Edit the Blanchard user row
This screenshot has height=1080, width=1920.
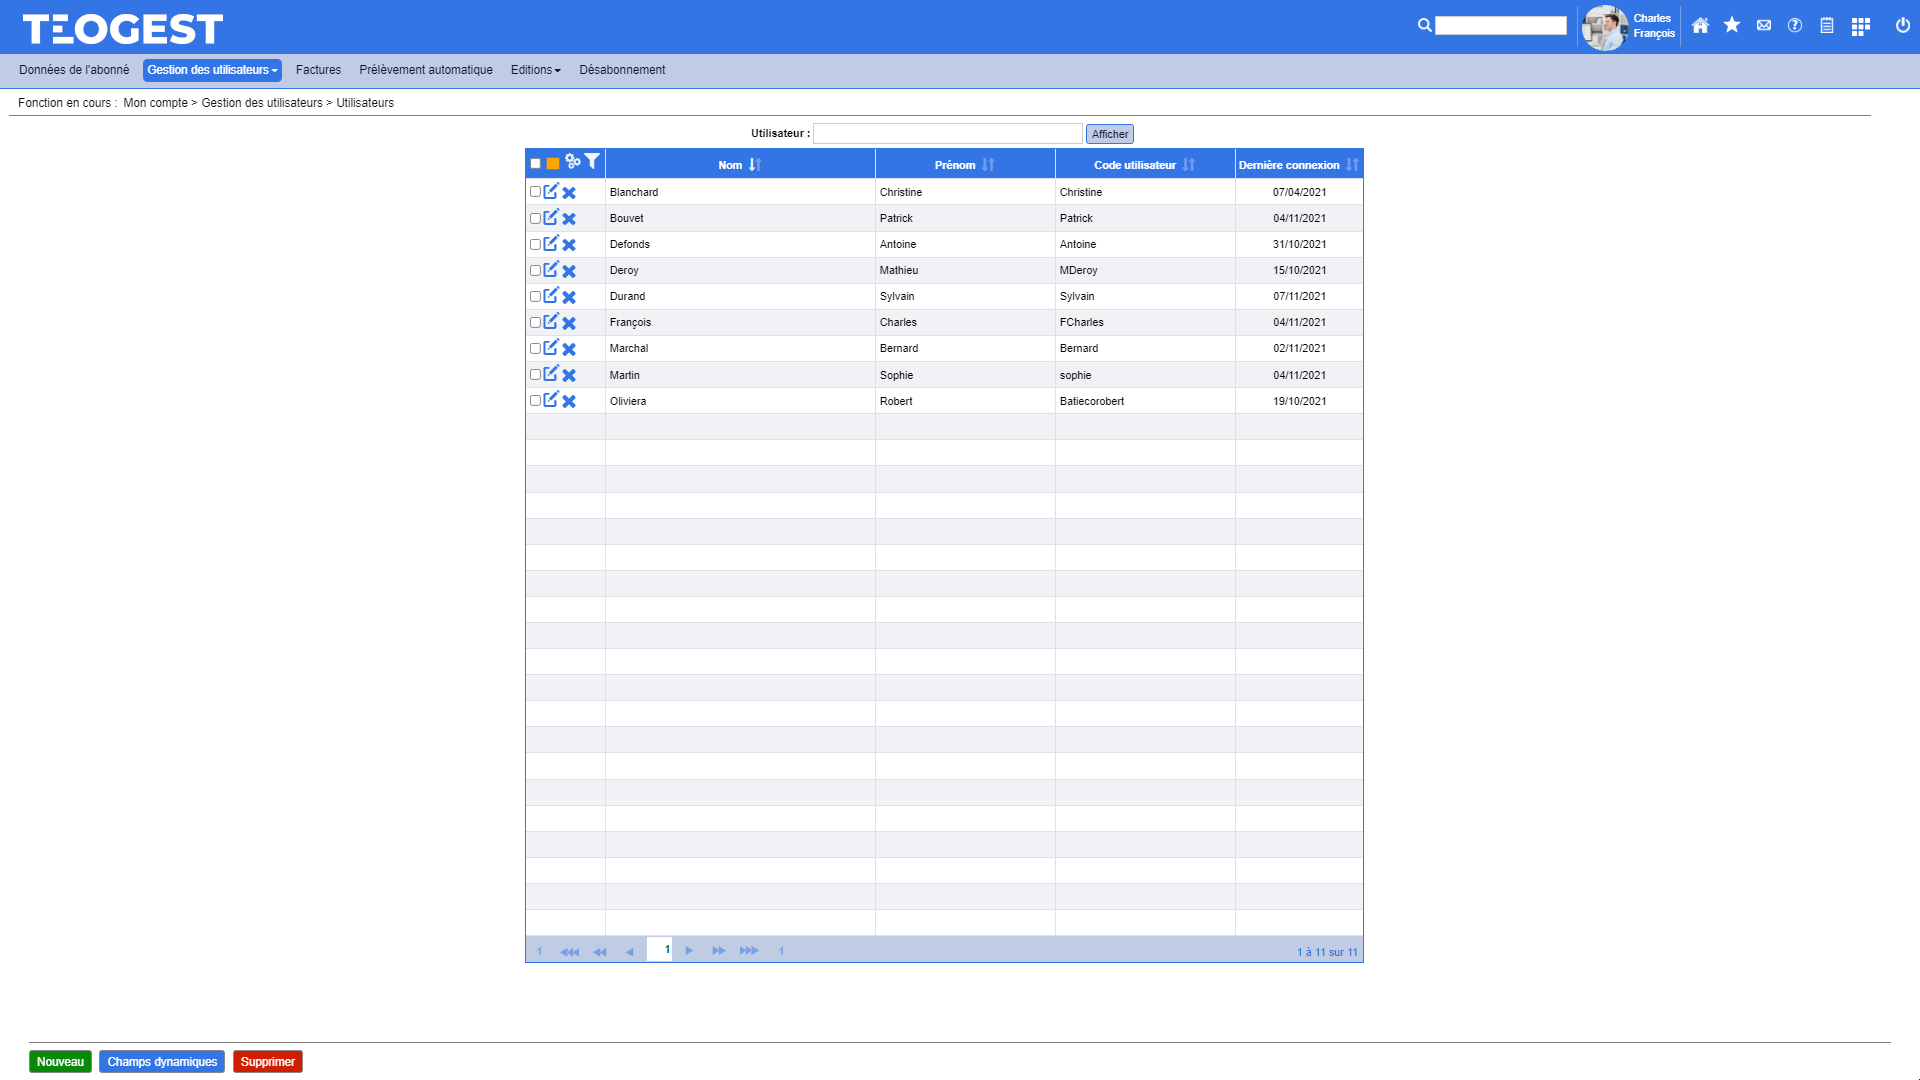(551, 191)
